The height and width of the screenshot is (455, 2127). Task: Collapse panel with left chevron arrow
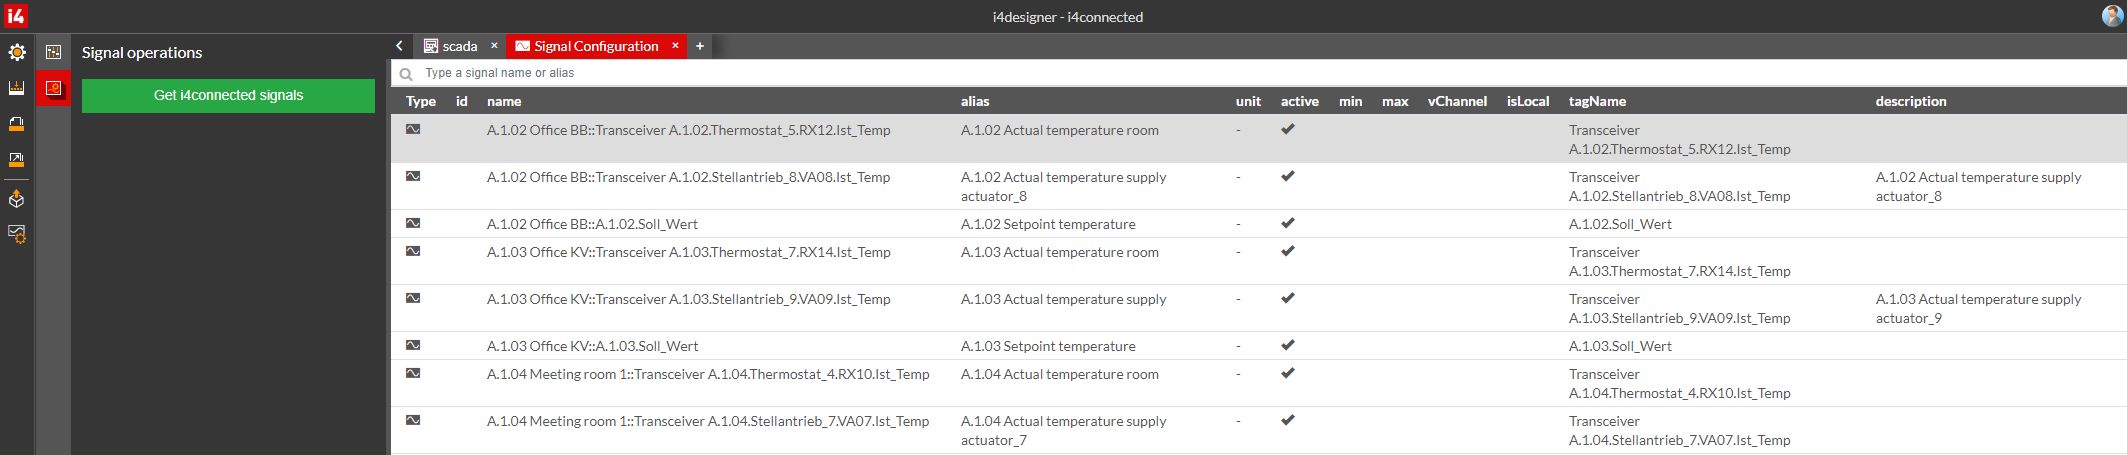(x=399, y=46)
